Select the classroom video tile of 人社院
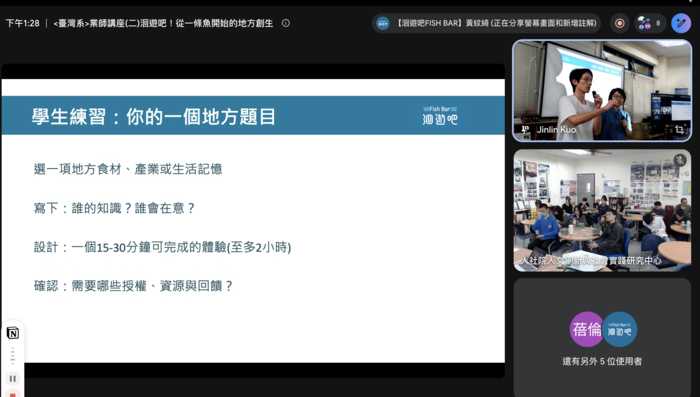Image resolution: width=700 pixels, height=397 pixels. click(x=602, y=210)
